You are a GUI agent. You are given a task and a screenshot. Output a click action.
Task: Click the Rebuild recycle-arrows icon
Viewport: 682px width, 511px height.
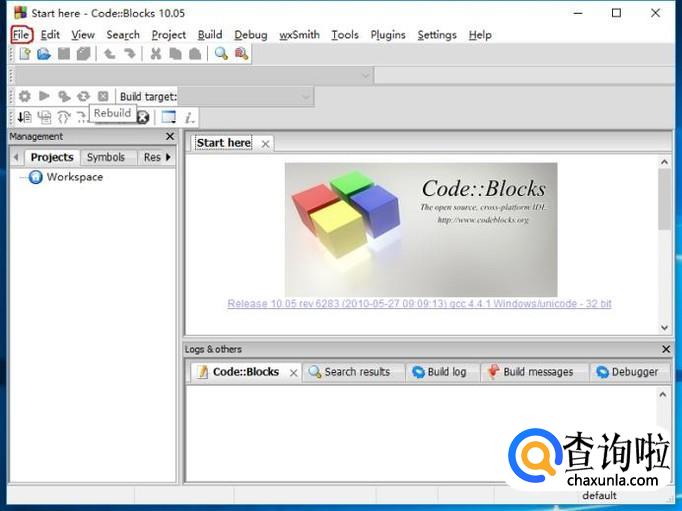84,96
